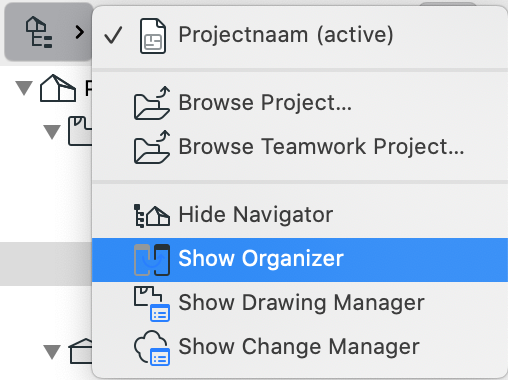Click the Show Organizer dual-panel icon

(152, 260)
